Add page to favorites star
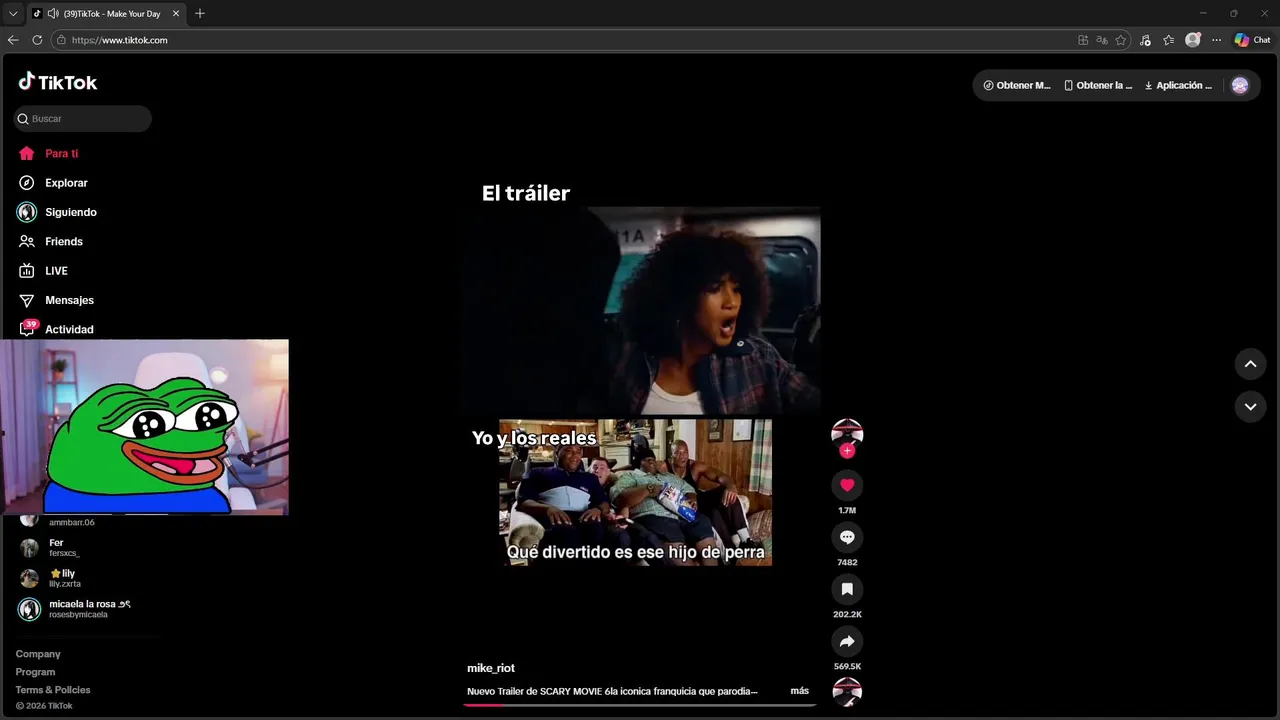This screenshot has height=720, width=1280. pos(1121,40)
